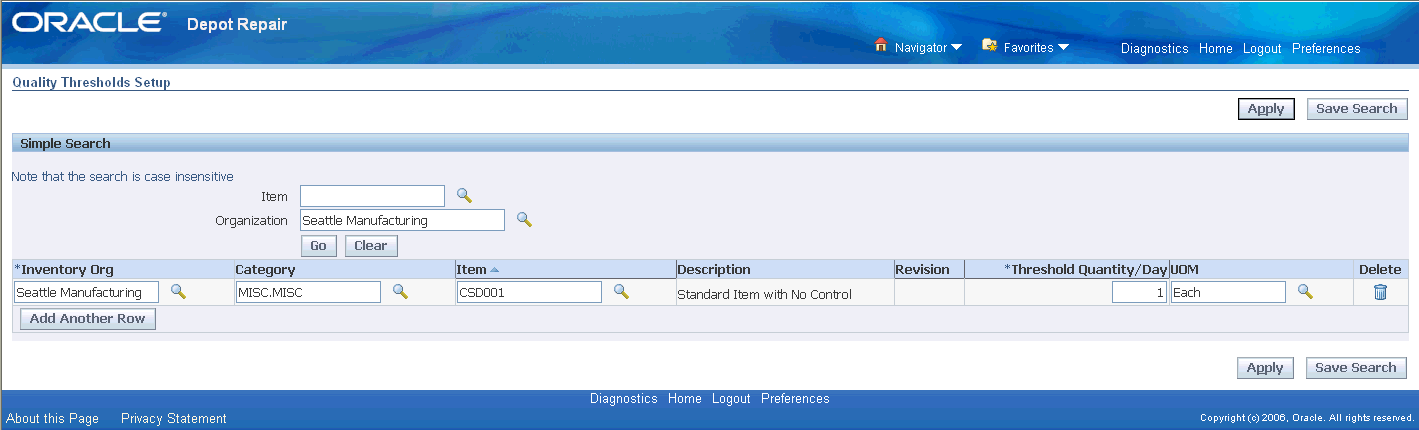The height and width of the screenshot is (430, 1419).
Task: Delete the CSD001 row with trash icon
Action: point(1380,292)
